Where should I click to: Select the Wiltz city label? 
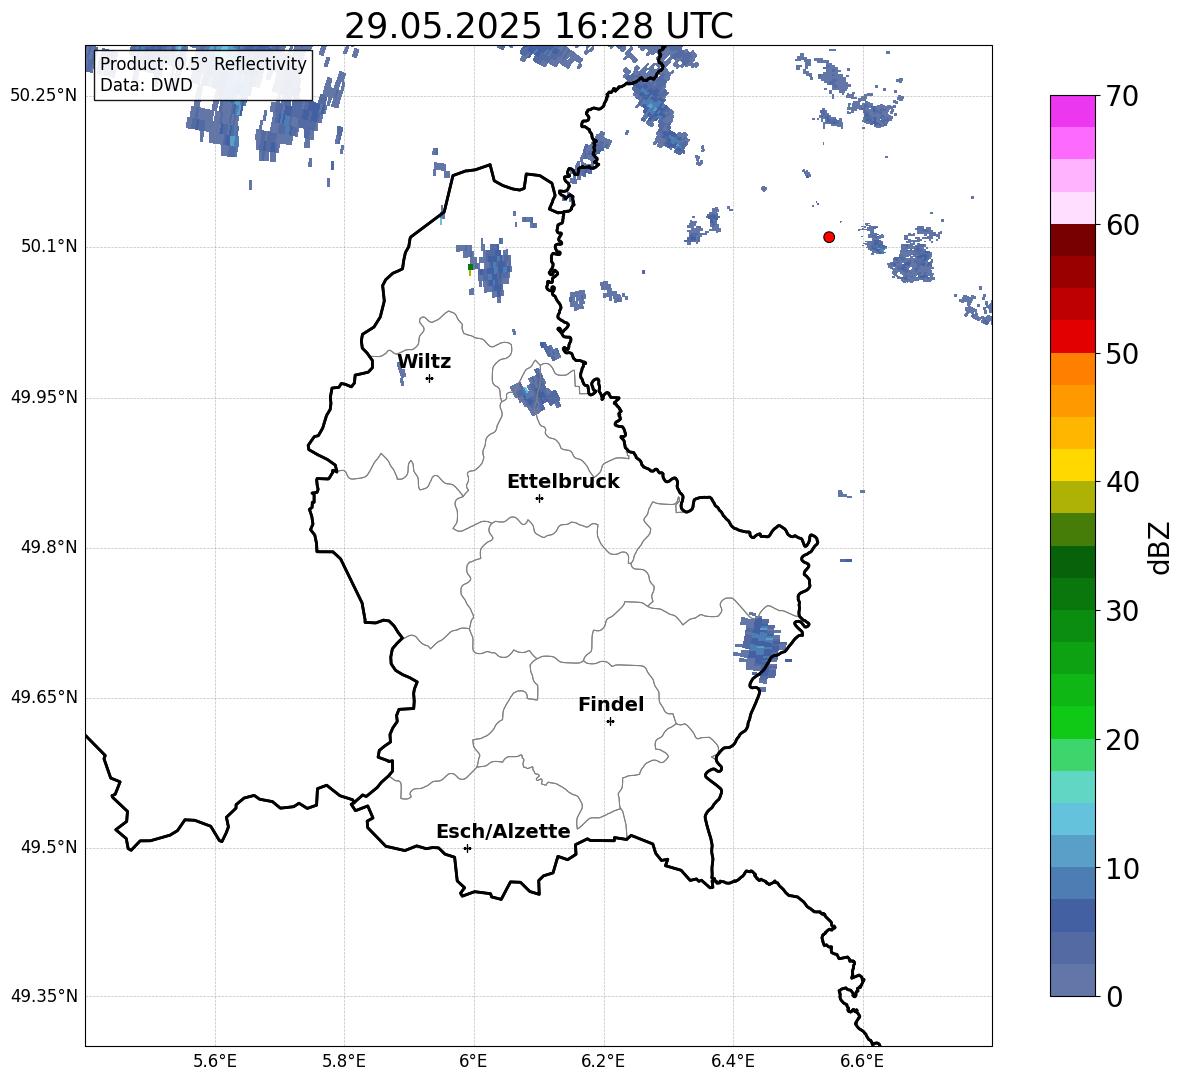pyautogui.click(x=424, y=362)
